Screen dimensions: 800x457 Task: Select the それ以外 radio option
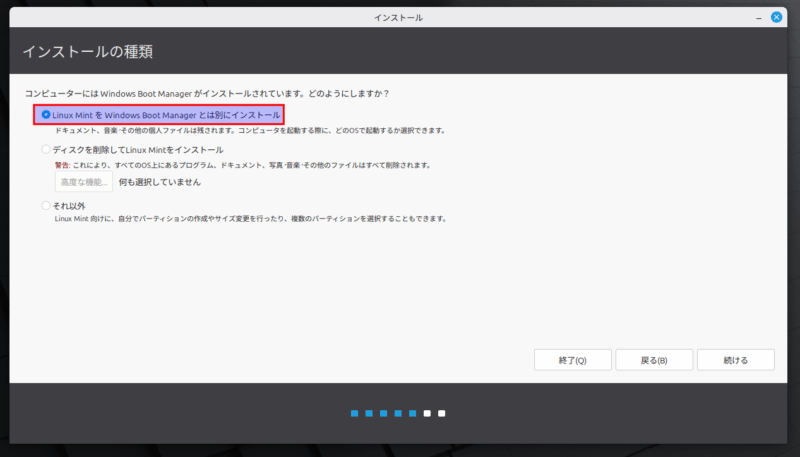(46, 205)
